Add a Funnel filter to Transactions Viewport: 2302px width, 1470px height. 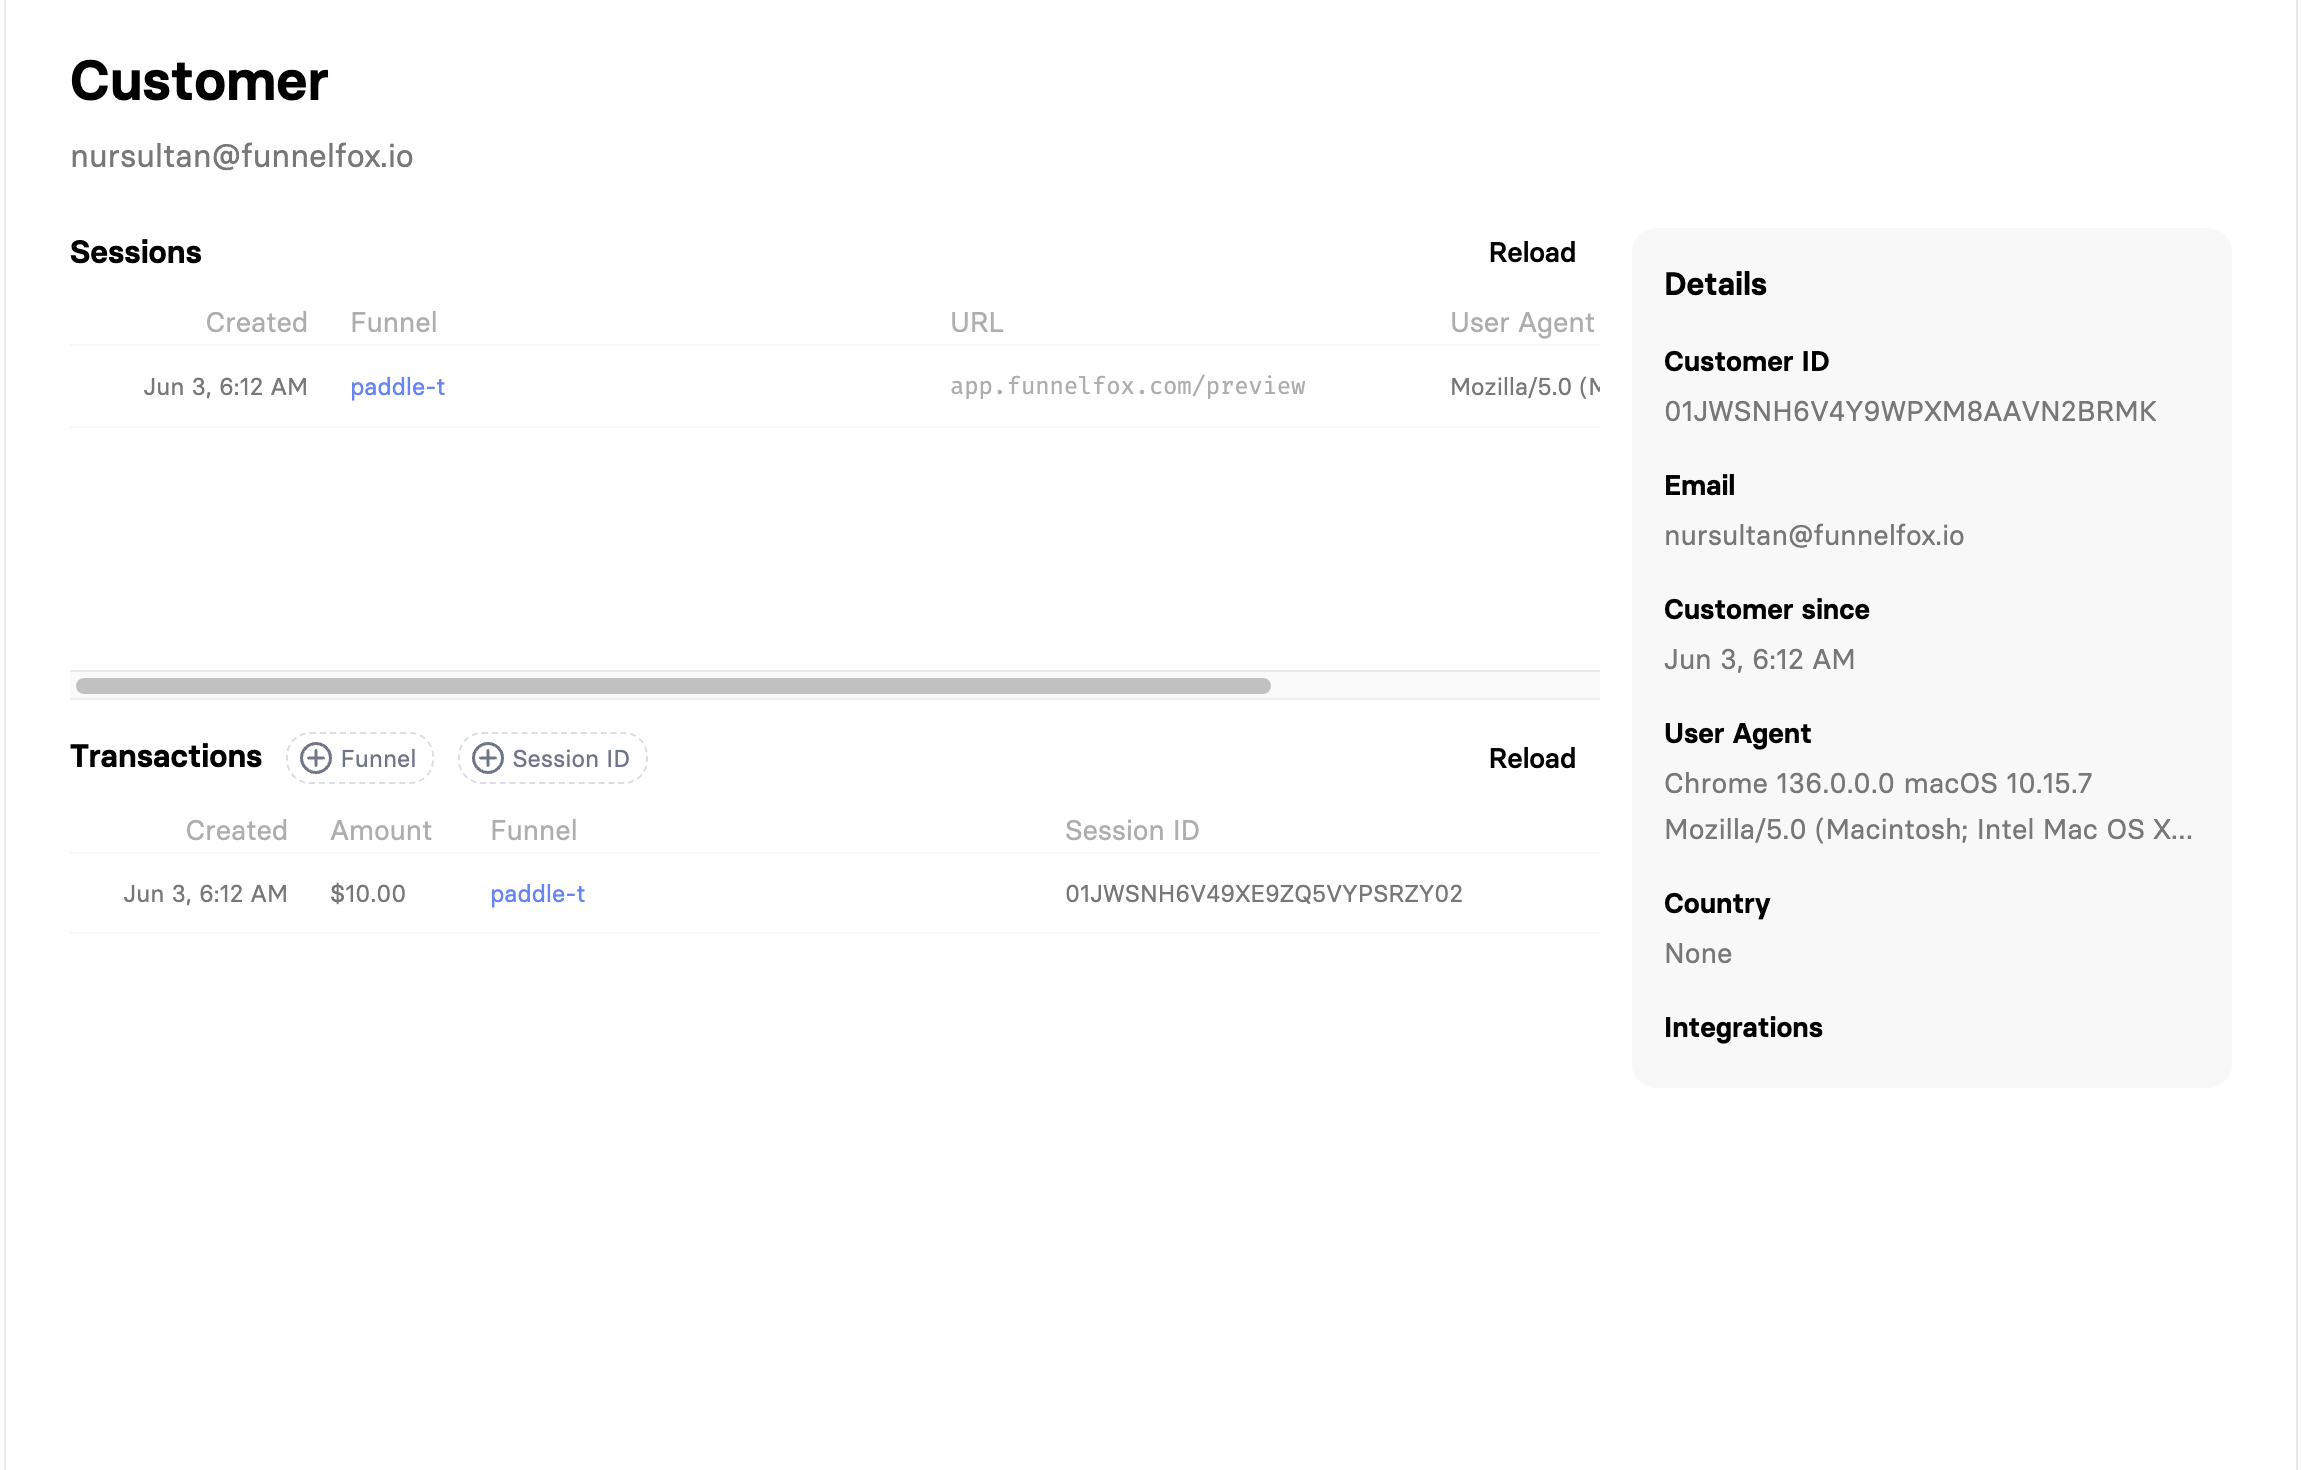pos(360,758)
